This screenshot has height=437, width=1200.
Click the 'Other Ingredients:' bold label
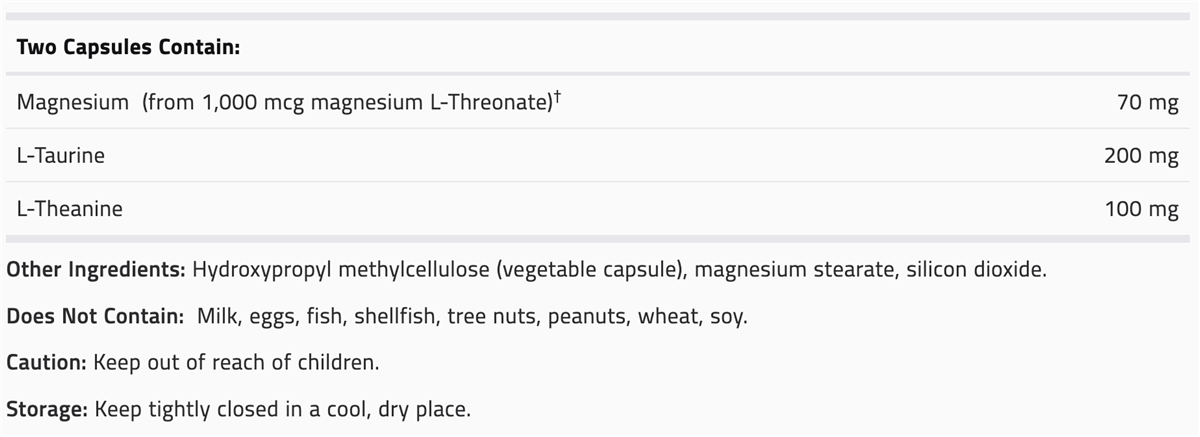pos(95,270)
